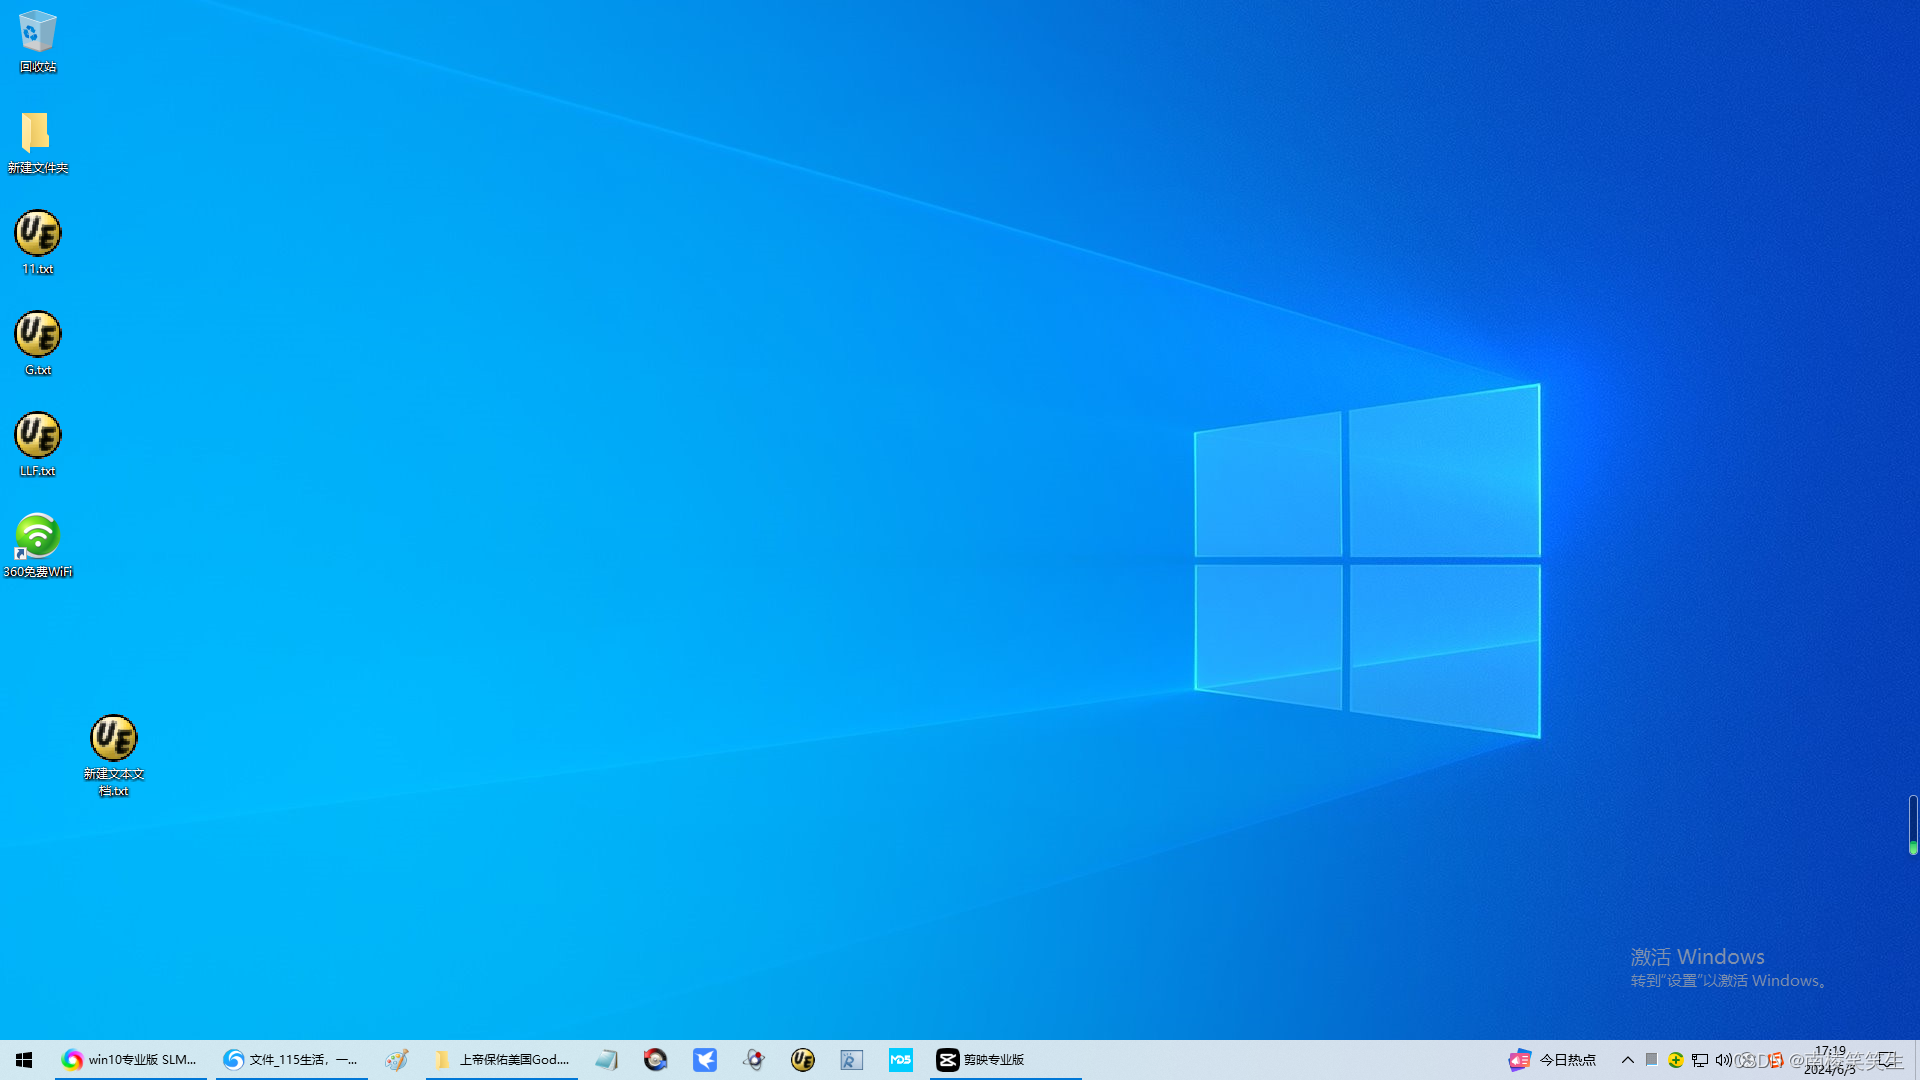Switch to win10专业版 SLM browser window
1920x1080 pixels.
click(x=130, y=1060)
